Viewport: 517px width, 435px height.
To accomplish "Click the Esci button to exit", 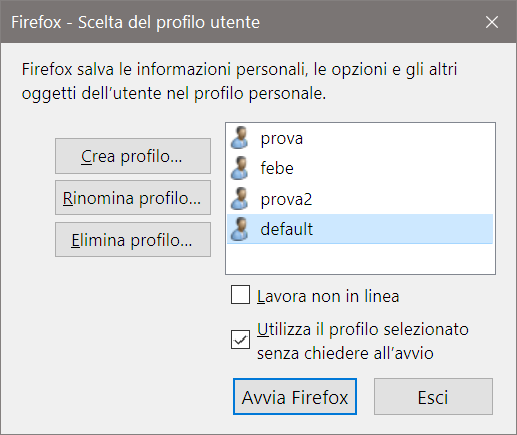I will (x=433, y=397).
